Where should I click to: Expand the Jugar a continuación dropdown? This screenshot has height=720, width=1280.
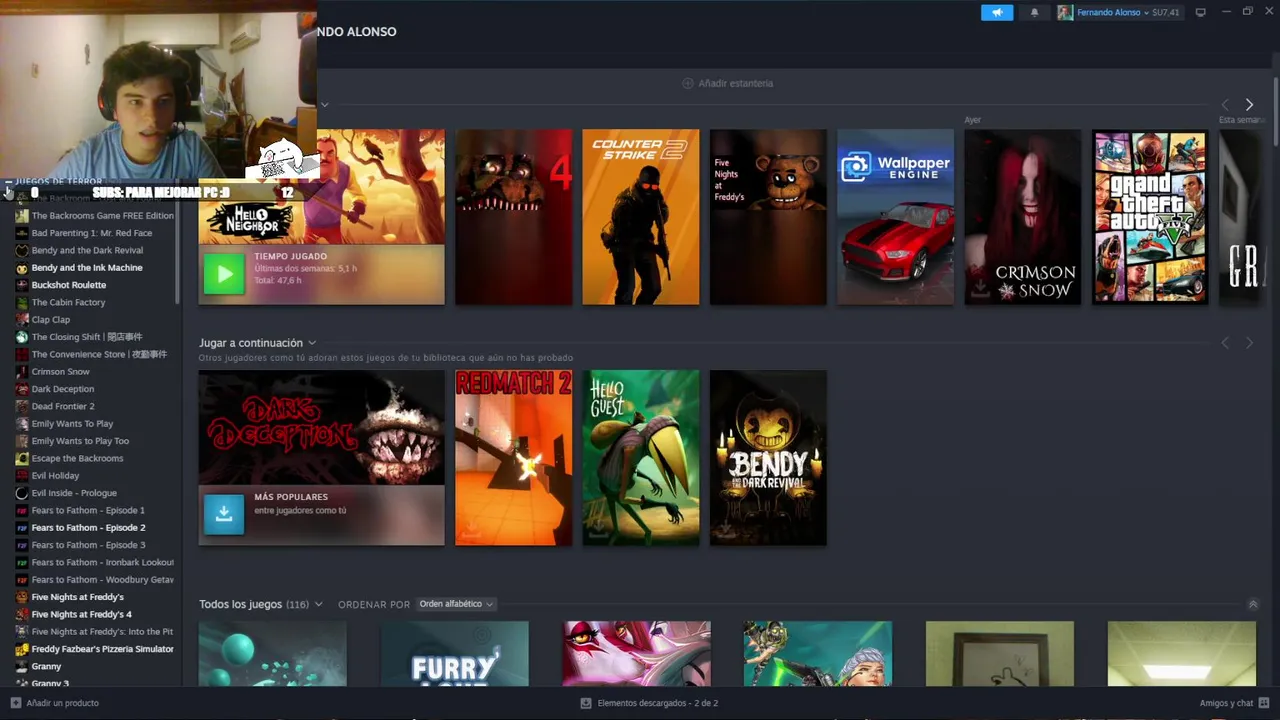click(312, 343)
